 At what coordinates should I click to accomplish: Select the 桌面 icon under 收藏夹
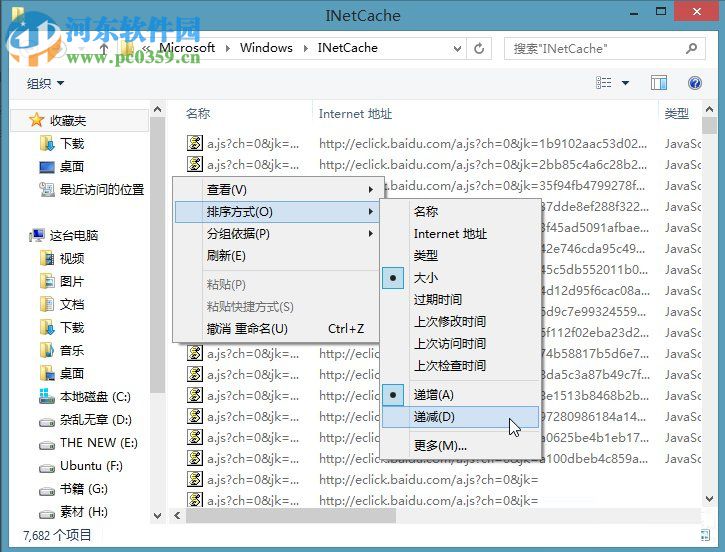(x=47, y=166)
